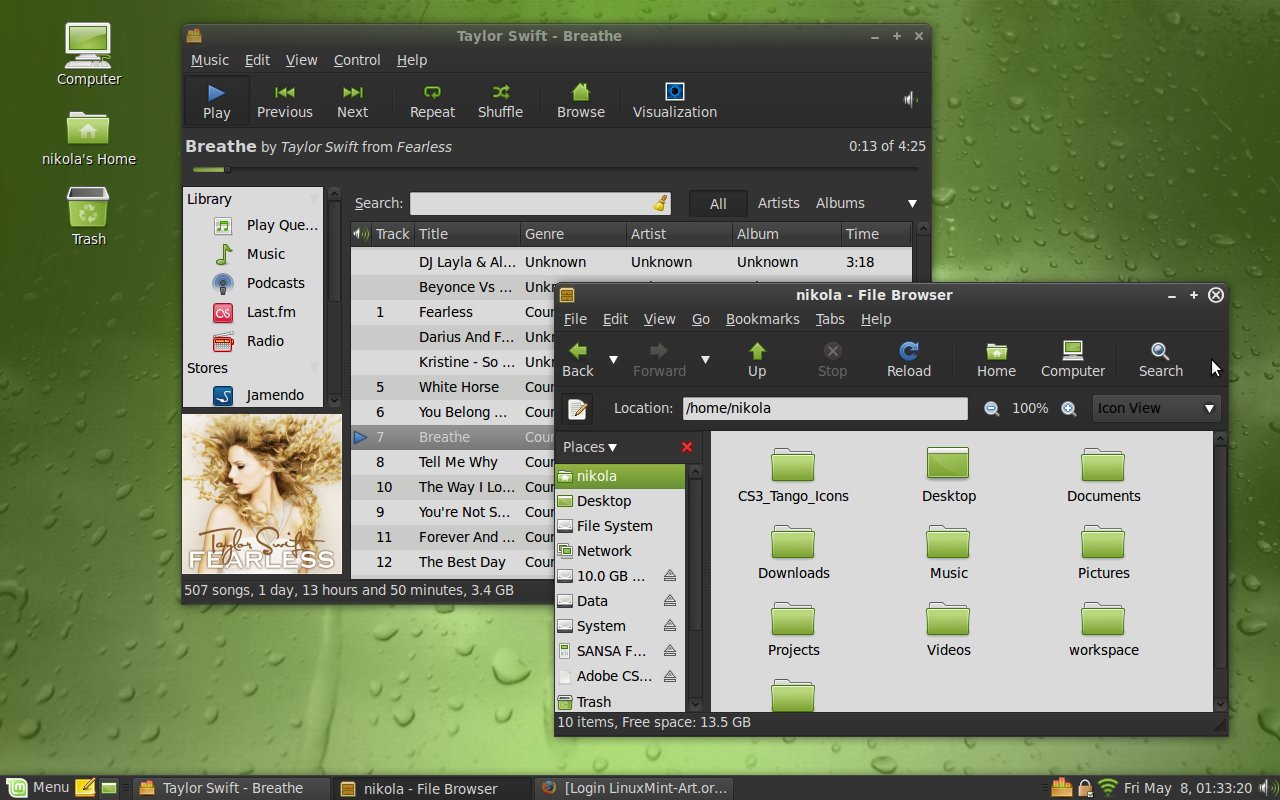Click the Location path field
The width and height of the screenshot is (1280, 800).
coord(825,408)
